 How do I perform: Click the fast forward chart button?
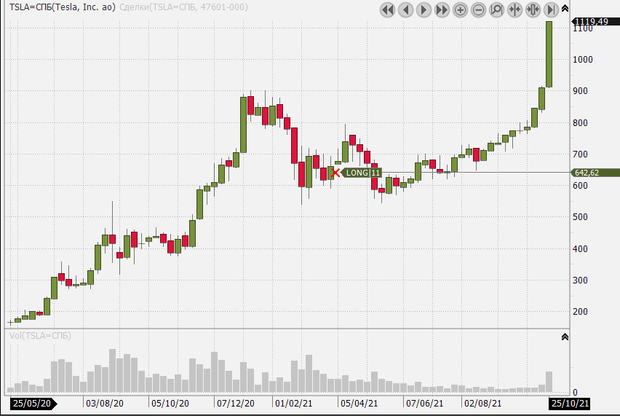tap(442, 10)
